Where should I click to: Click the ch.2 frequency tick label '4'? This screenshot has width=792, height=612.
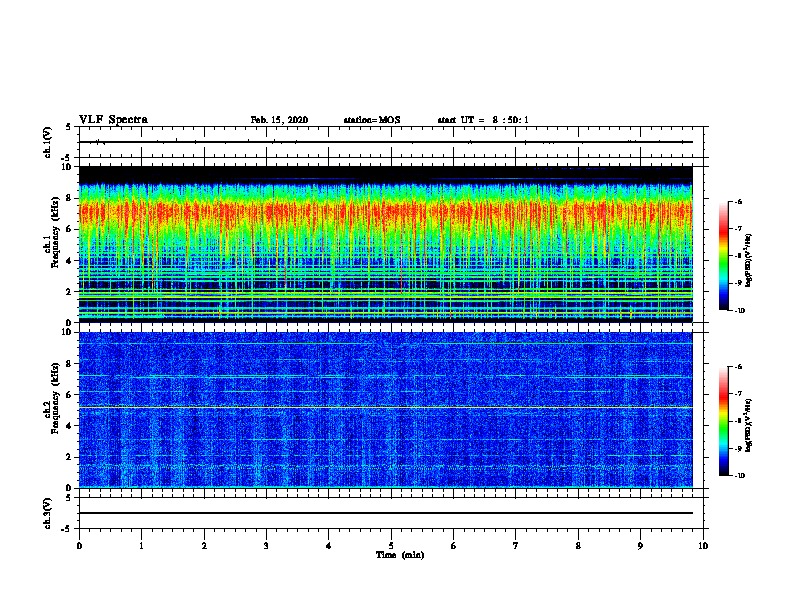point(70,426)
